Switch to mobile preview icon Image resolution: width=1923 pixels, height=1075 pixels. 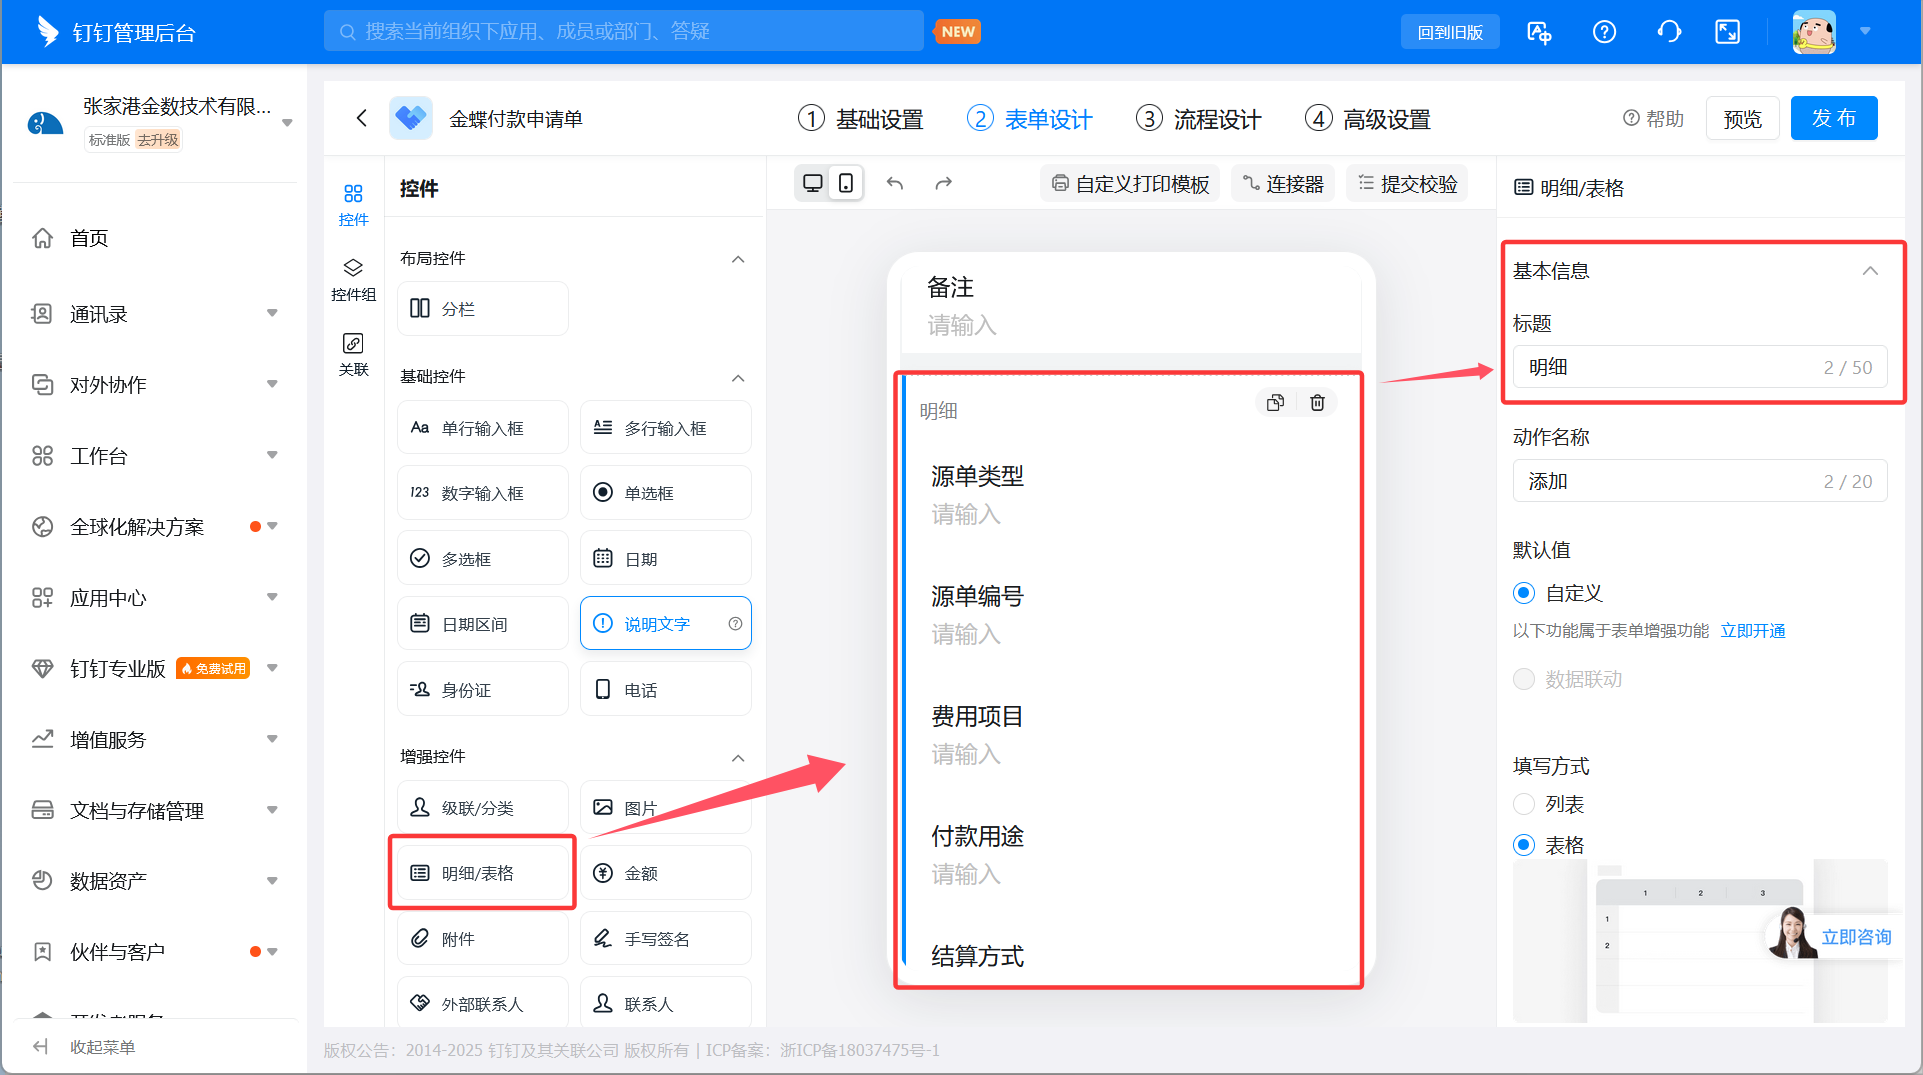click(846, 183)
